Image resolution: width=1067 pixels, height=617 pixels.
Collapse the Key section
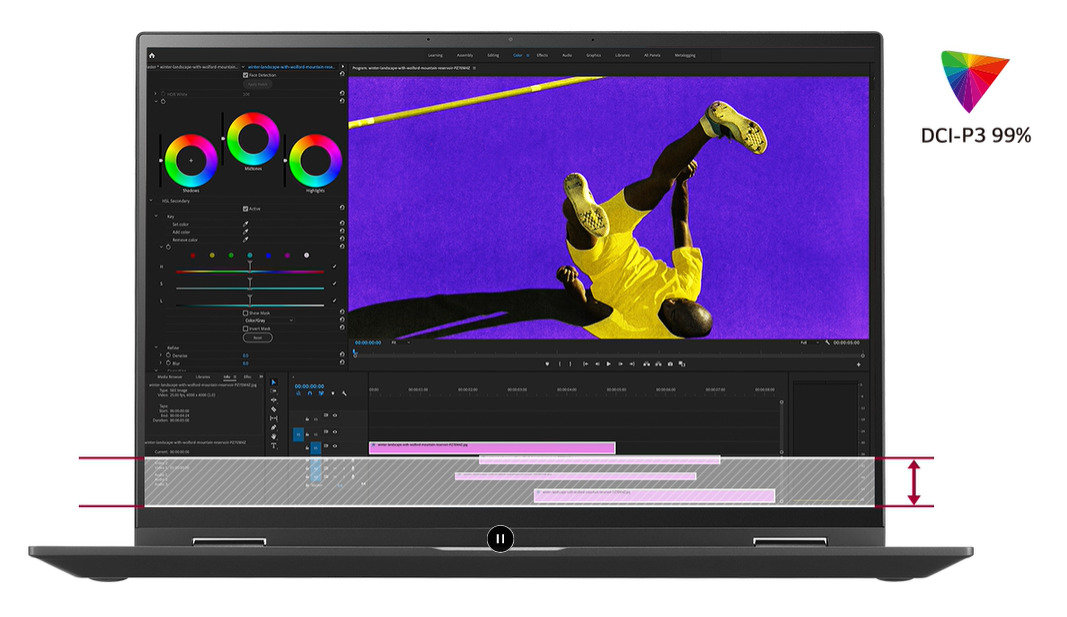[x=157, y=216]
